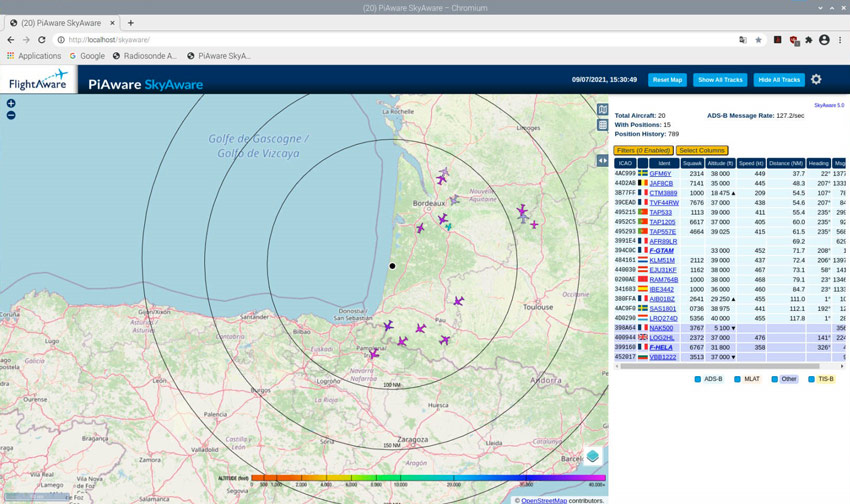
Task: Open the Radiosonde A... bookmark
Action: (x=145, y=56)
